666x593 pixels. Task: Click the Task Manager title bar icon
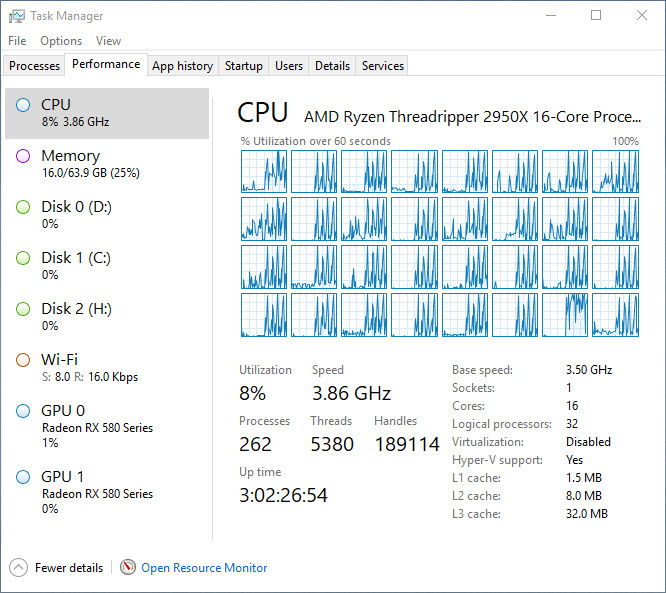tap(16, 16)
